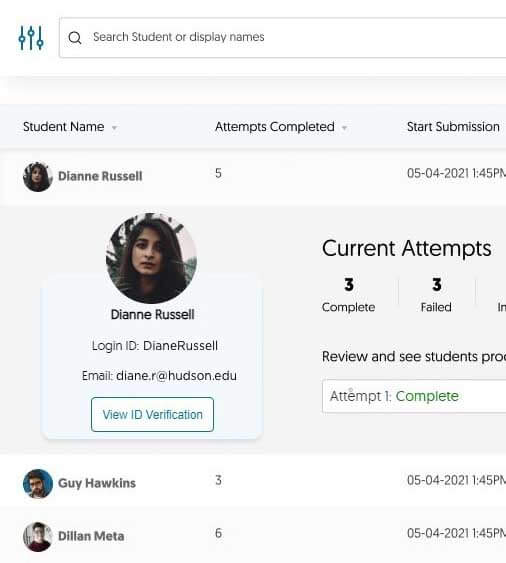Click Dianne Russell's large profile photo
The height and width of the screenshot is (563, 506).
151,258
